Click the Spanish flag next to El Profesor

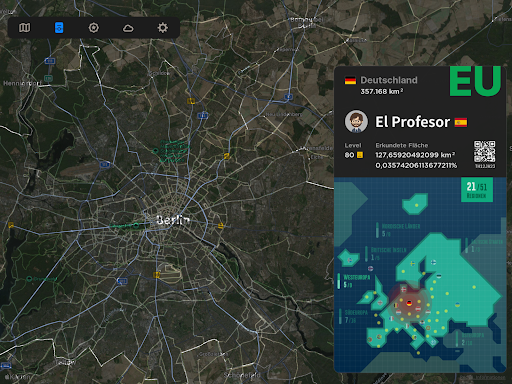pos(461,122)
